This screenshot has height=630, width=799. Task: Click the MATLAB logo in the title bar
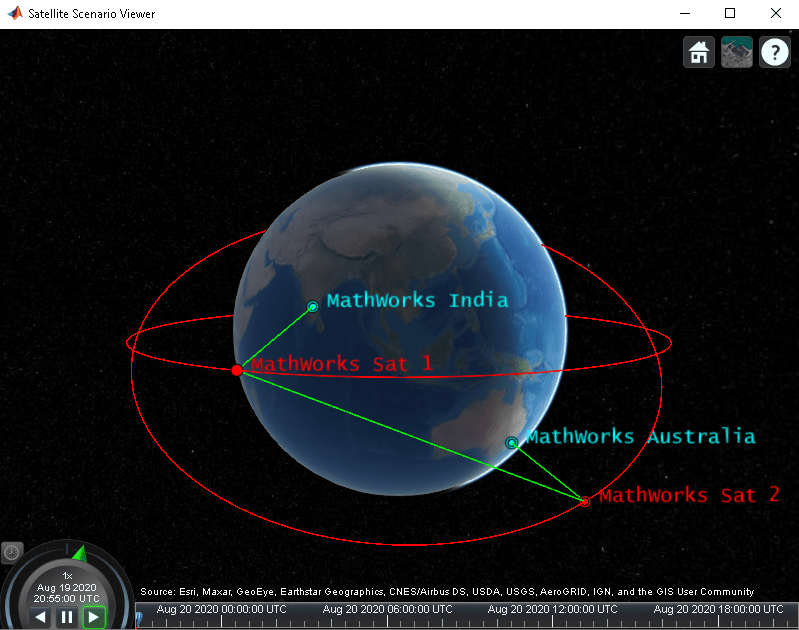15,13
